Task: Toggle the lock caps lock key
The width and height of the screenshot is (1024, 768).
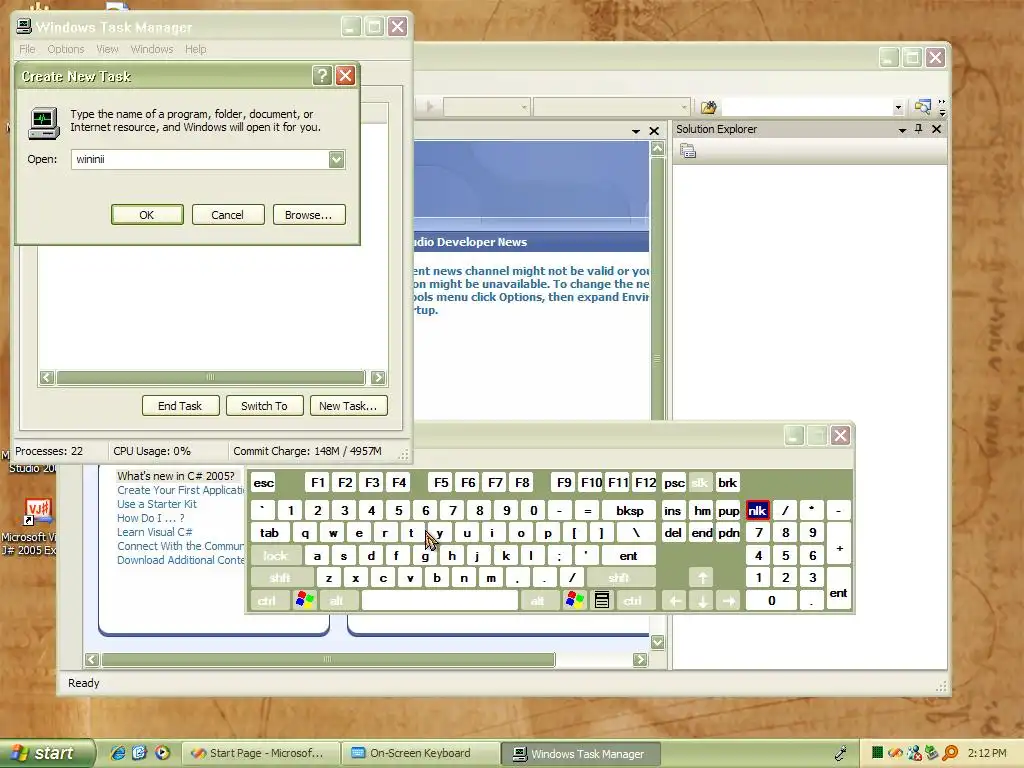Action: pyautogui.click(x=275, y=556)
